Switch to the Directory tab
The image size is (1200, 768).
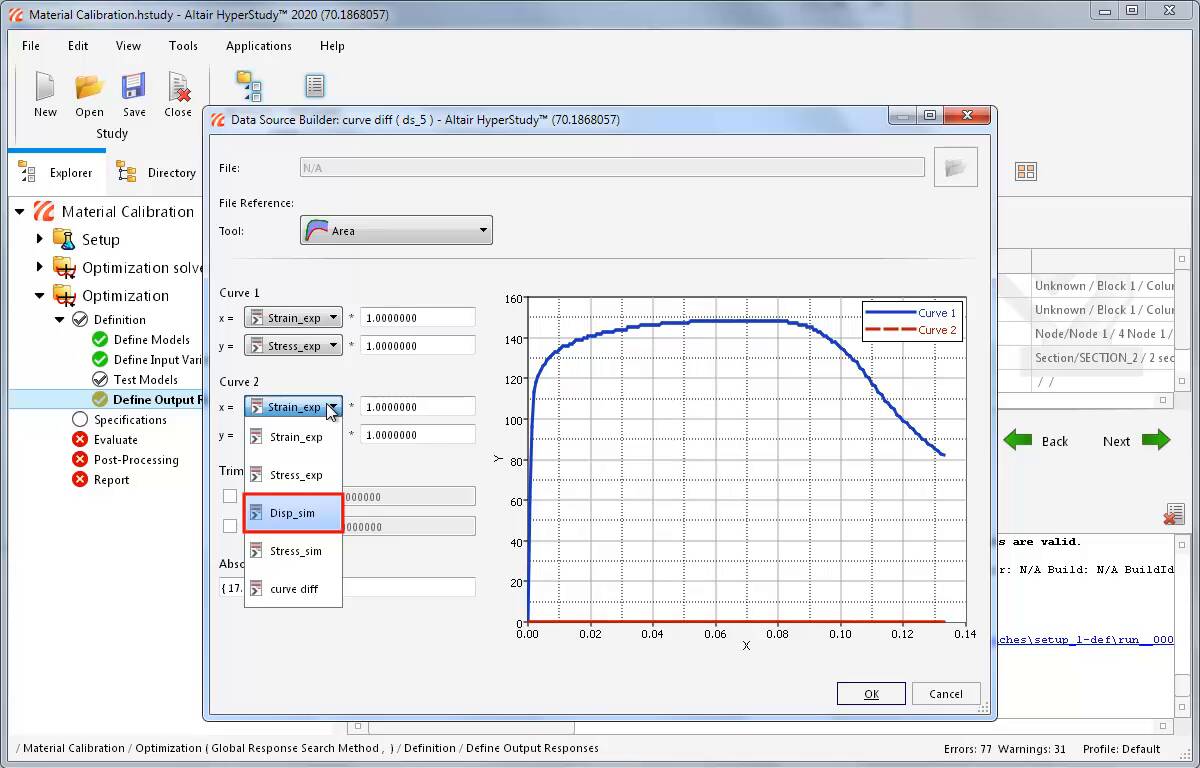157,172
